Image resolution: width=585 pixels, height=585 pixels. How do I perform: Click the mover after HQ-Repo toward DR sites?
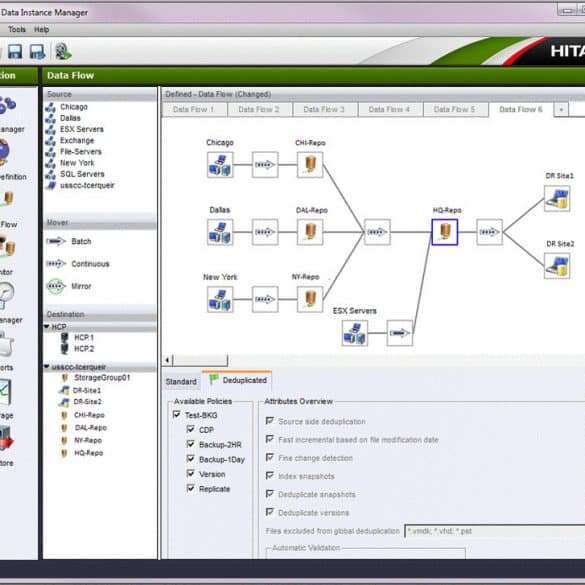[489, 232]
